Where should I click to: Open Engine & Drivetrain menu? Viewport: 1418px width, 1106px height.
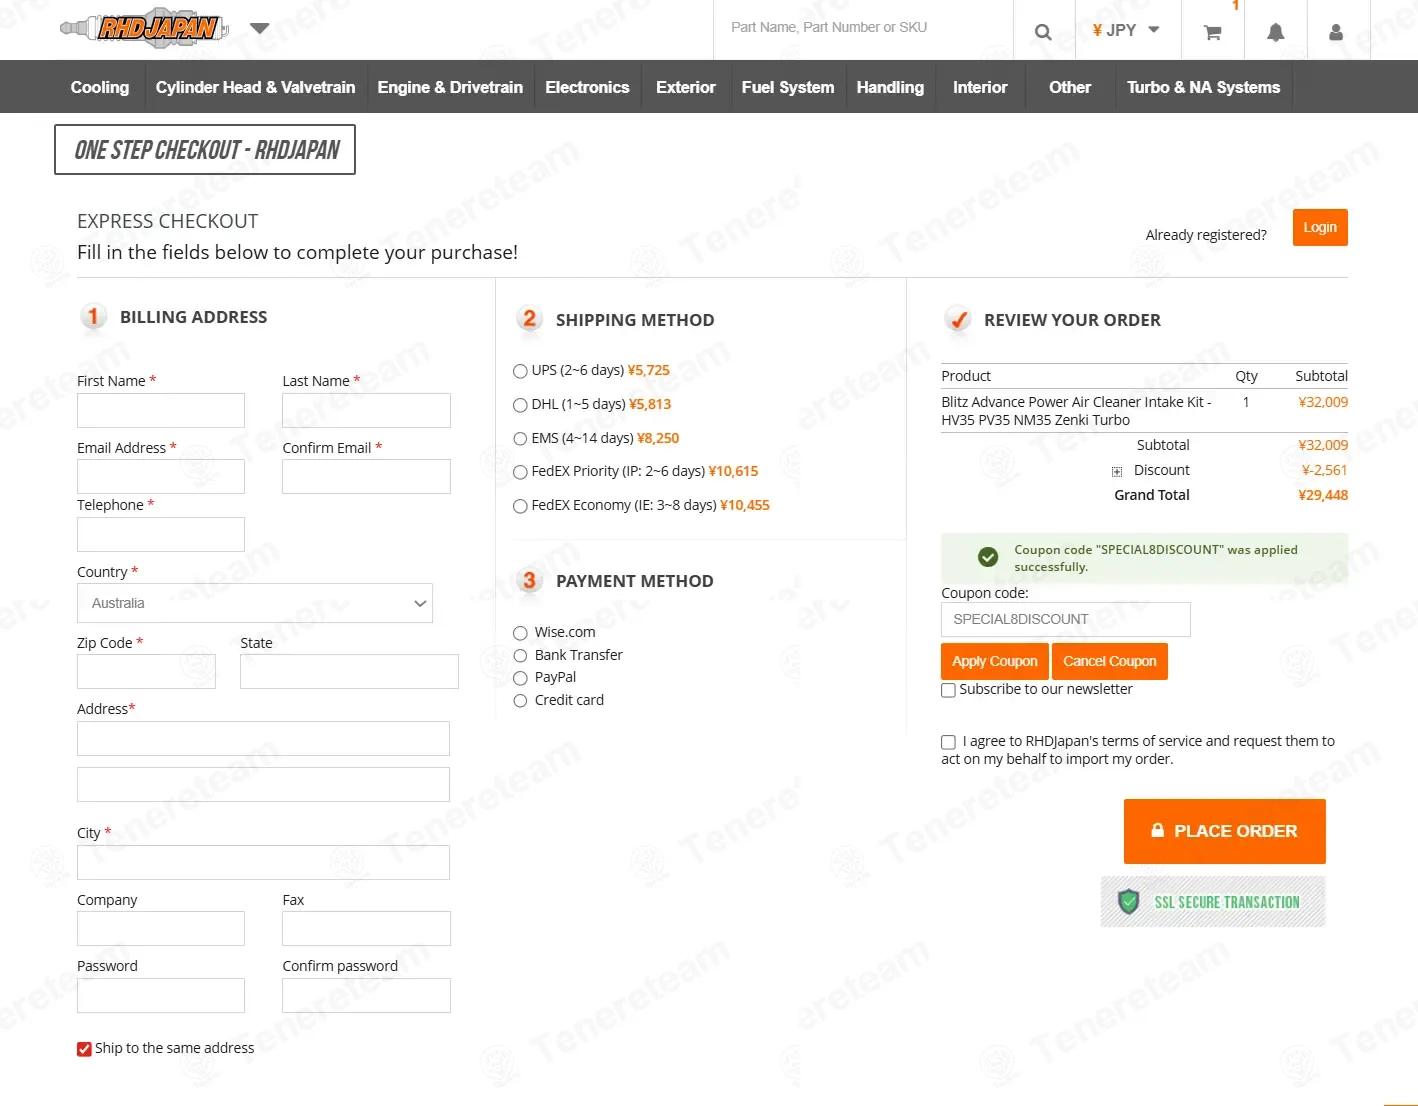(x=450, y=87)
